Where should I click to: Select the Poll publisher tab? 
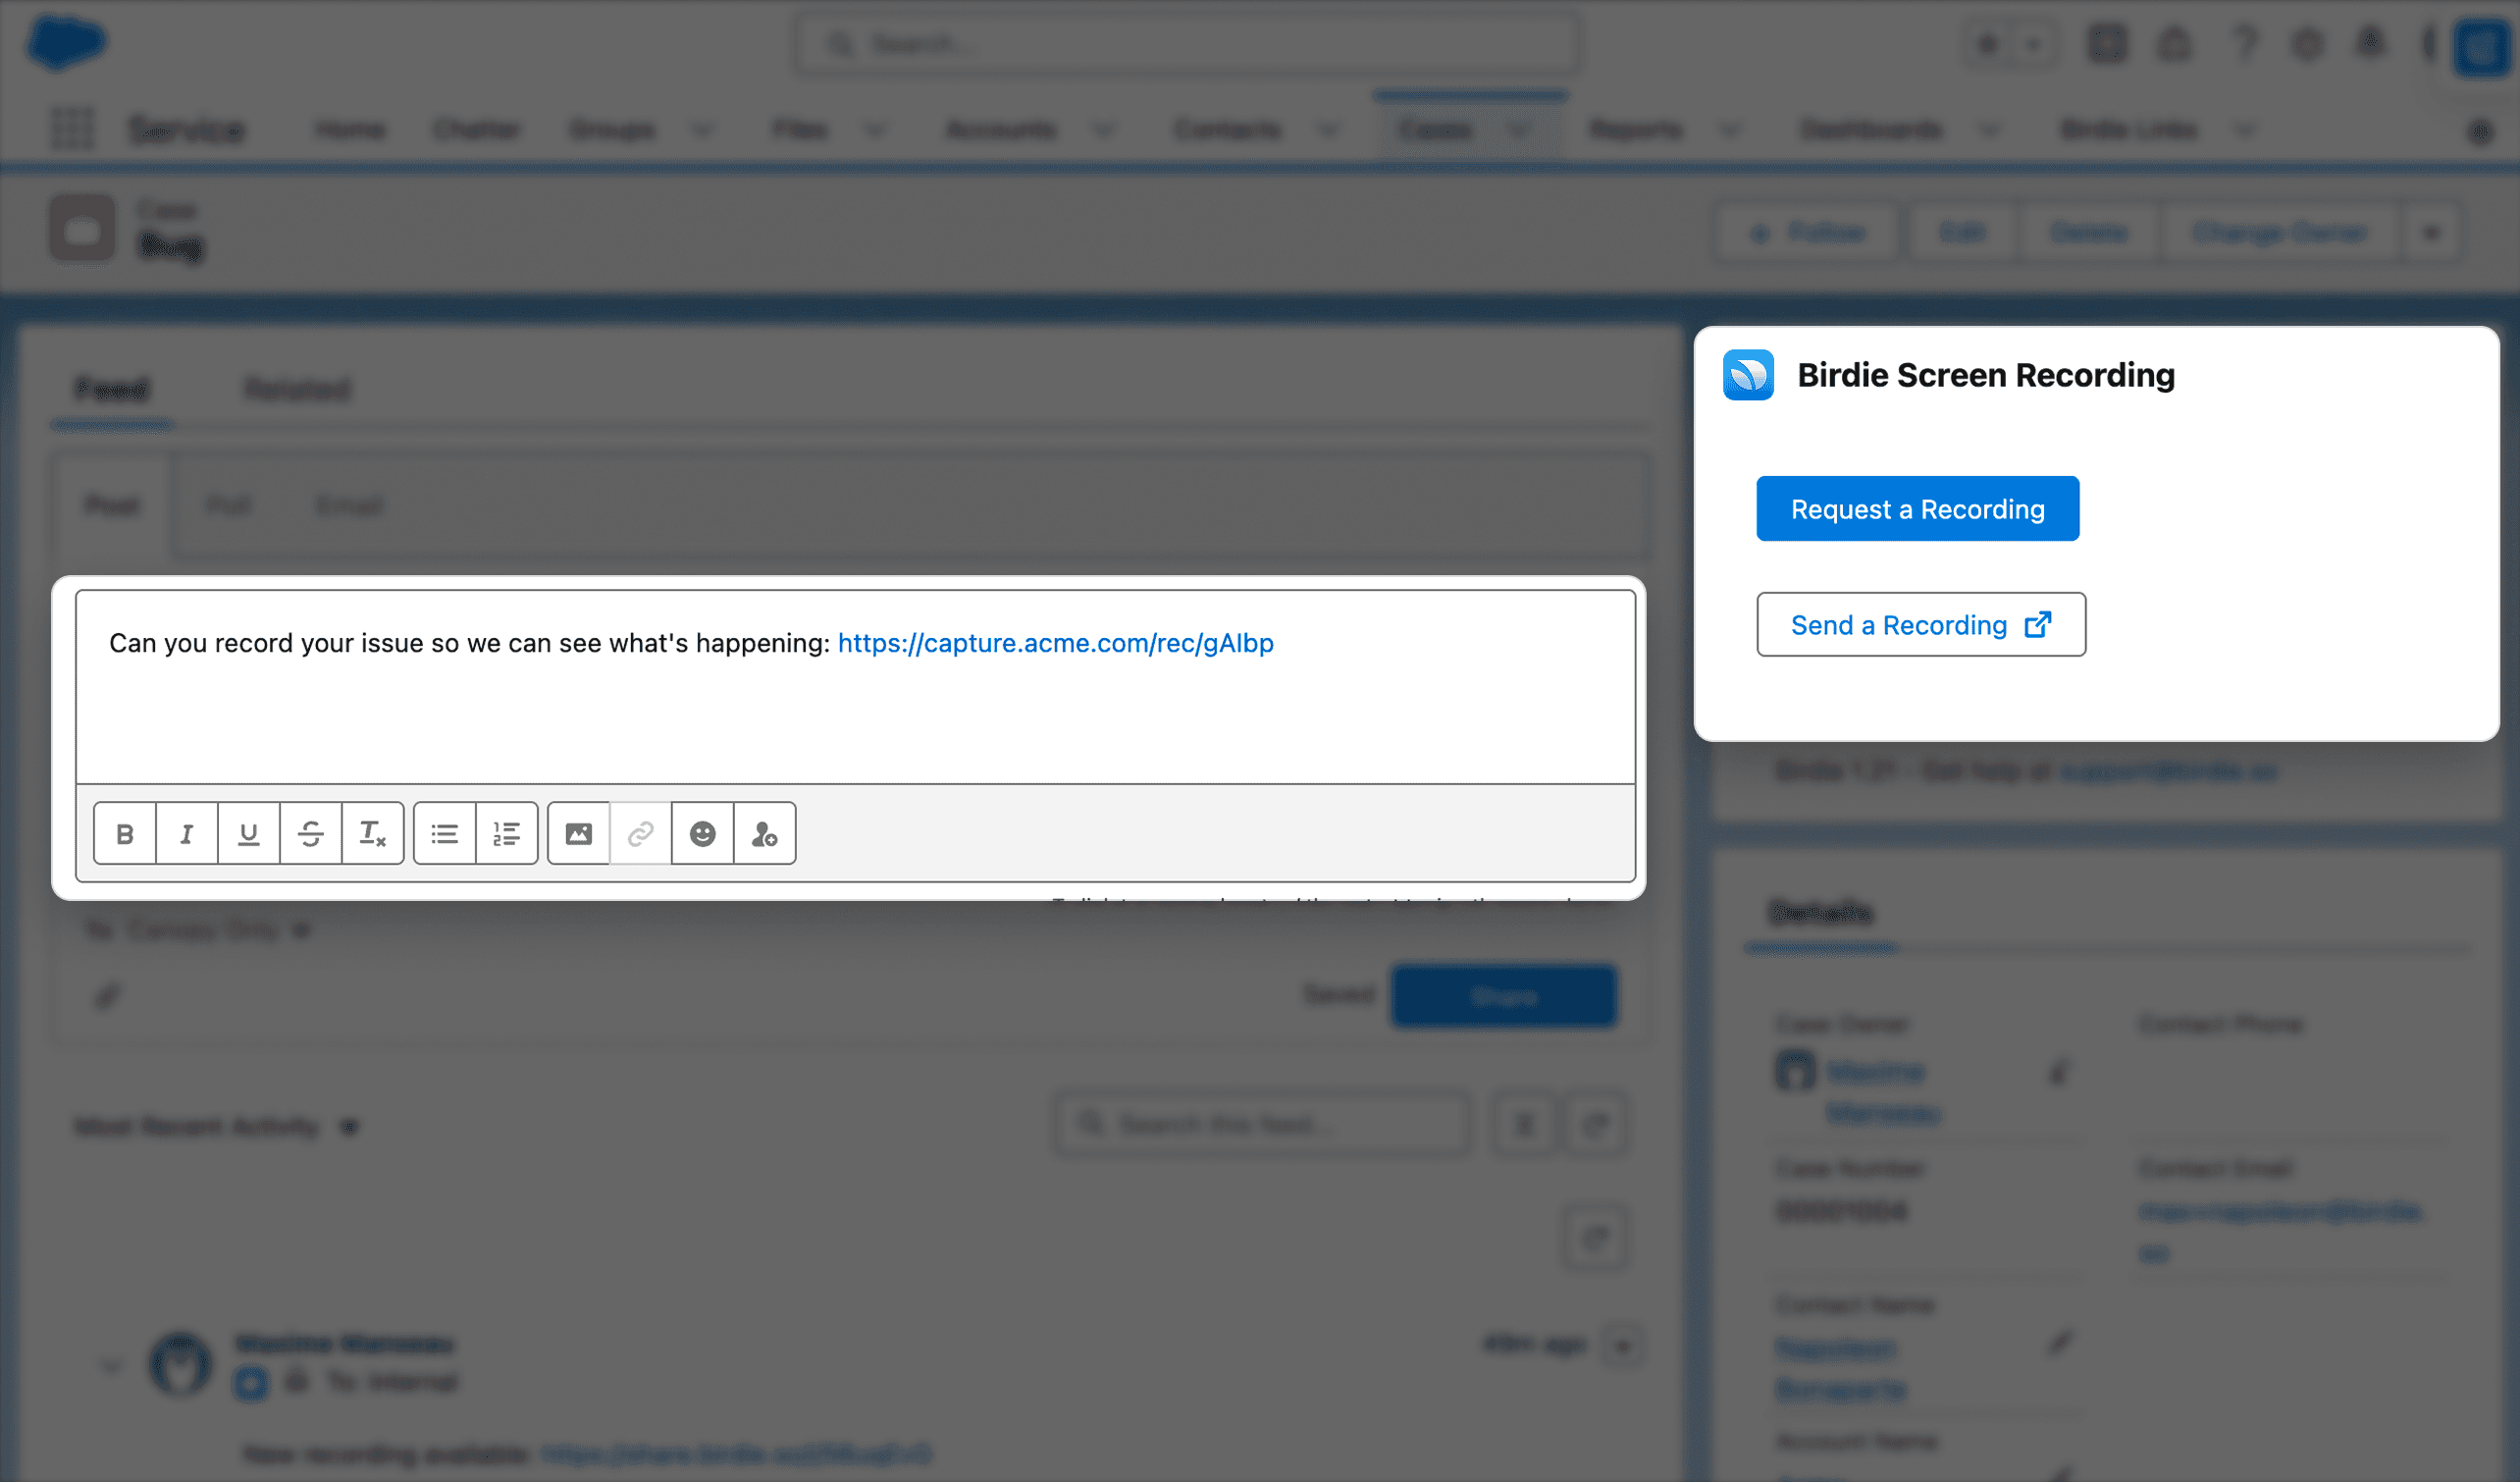[x=228, y=505]
